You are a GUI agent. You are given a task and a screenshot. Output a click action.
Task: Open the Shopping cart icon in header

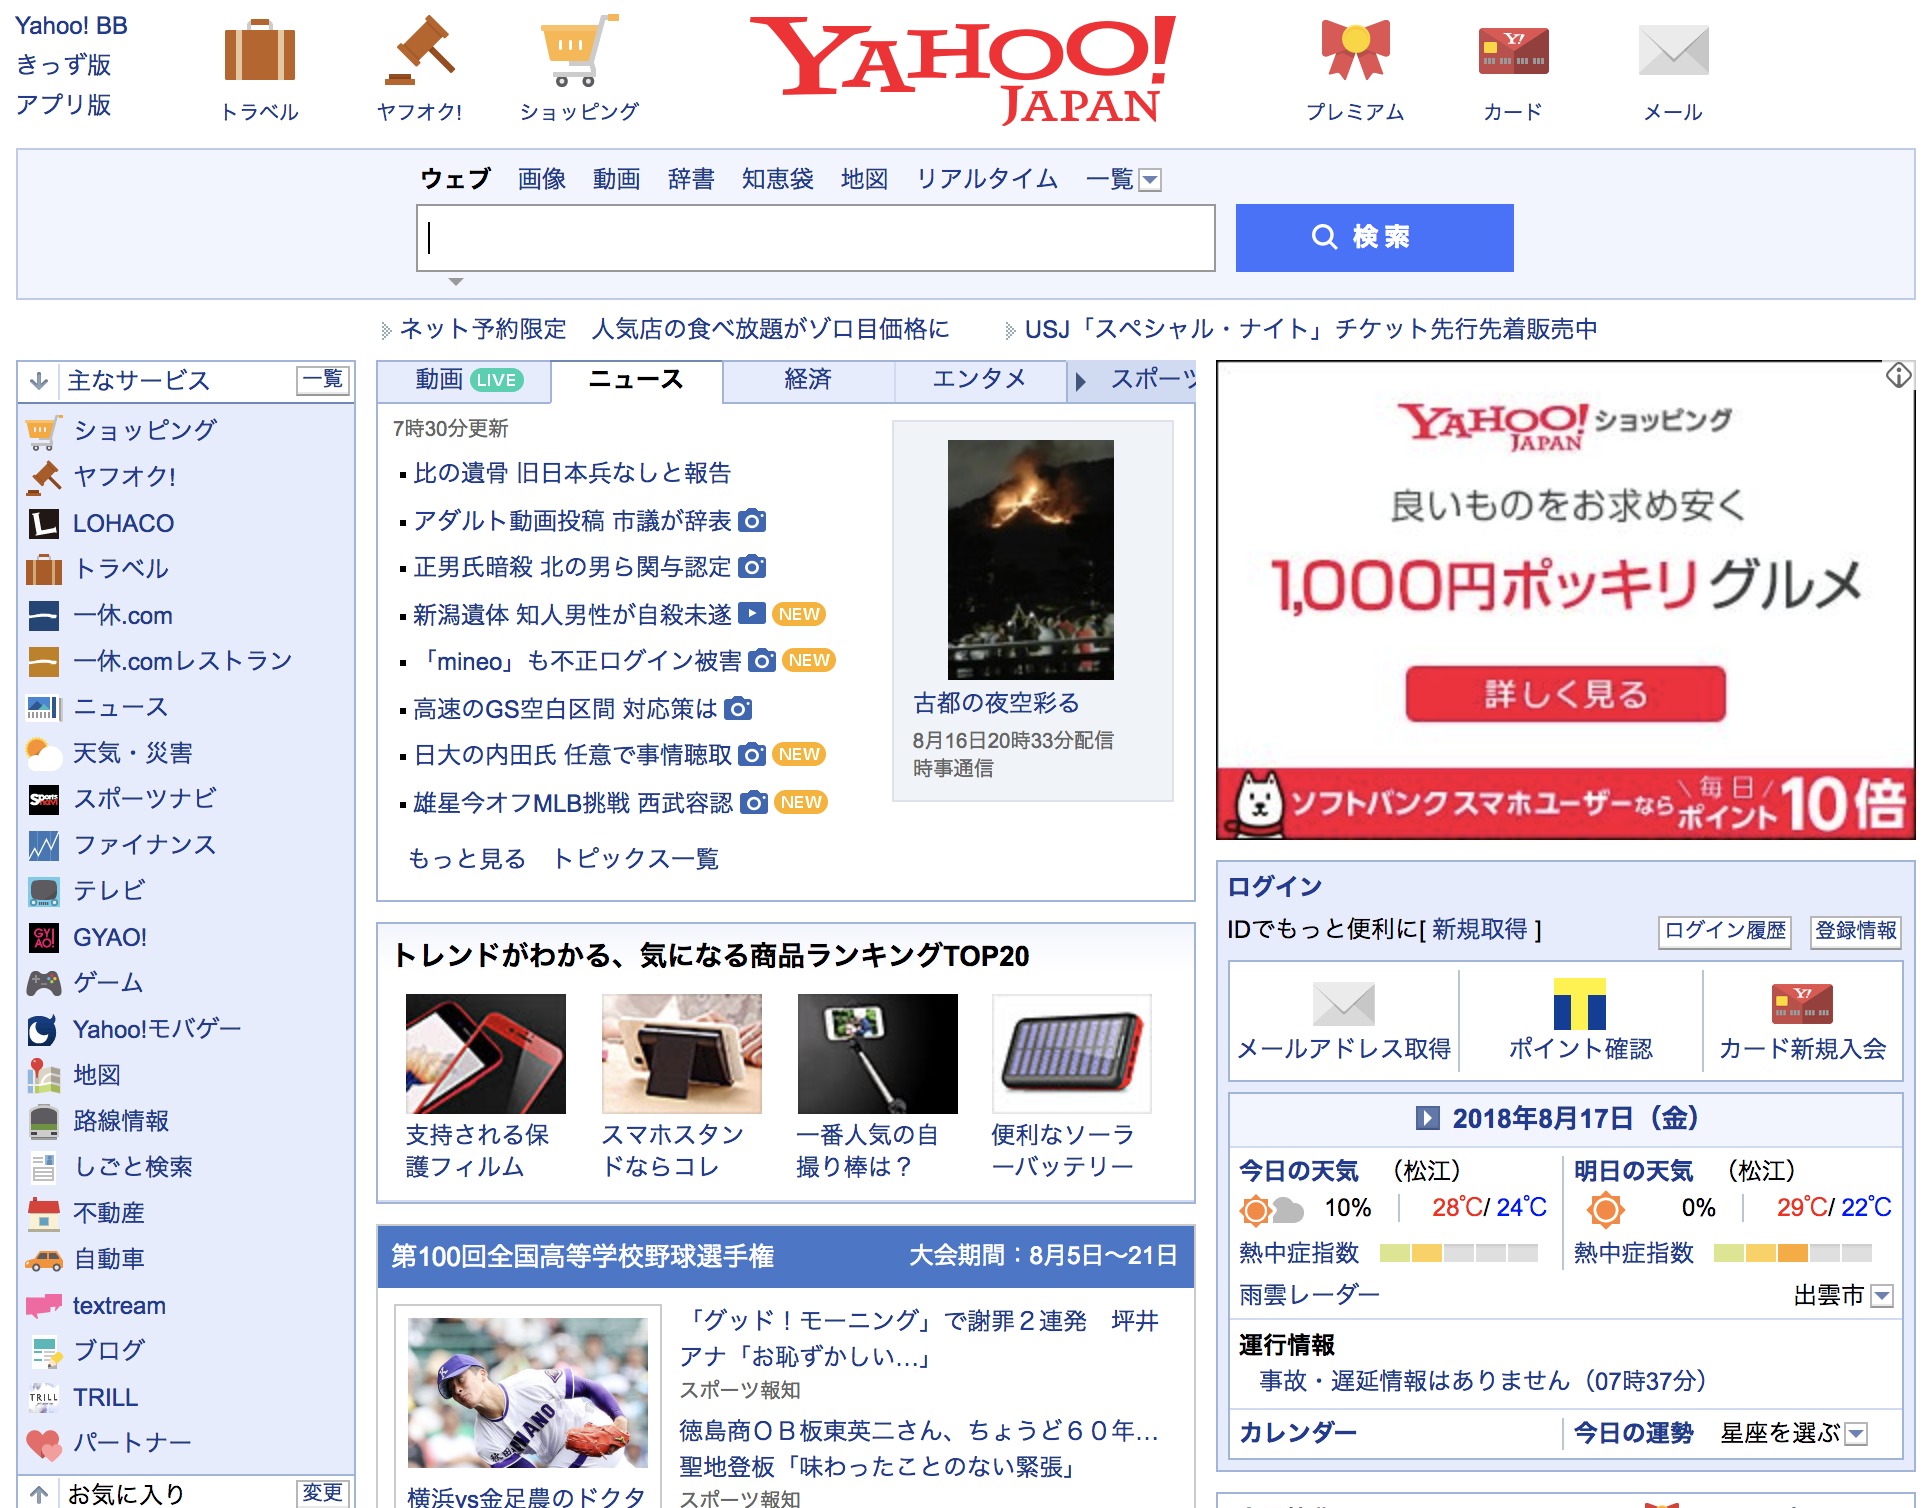[x=578, y=50]
